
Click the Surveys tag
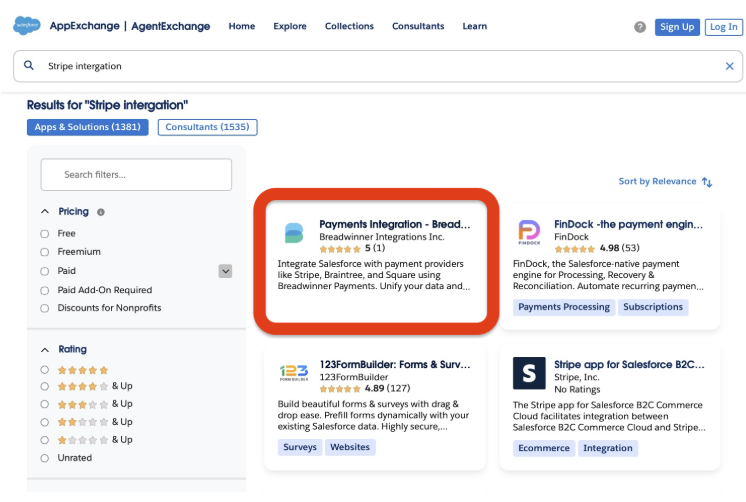[x=300, y=447]
